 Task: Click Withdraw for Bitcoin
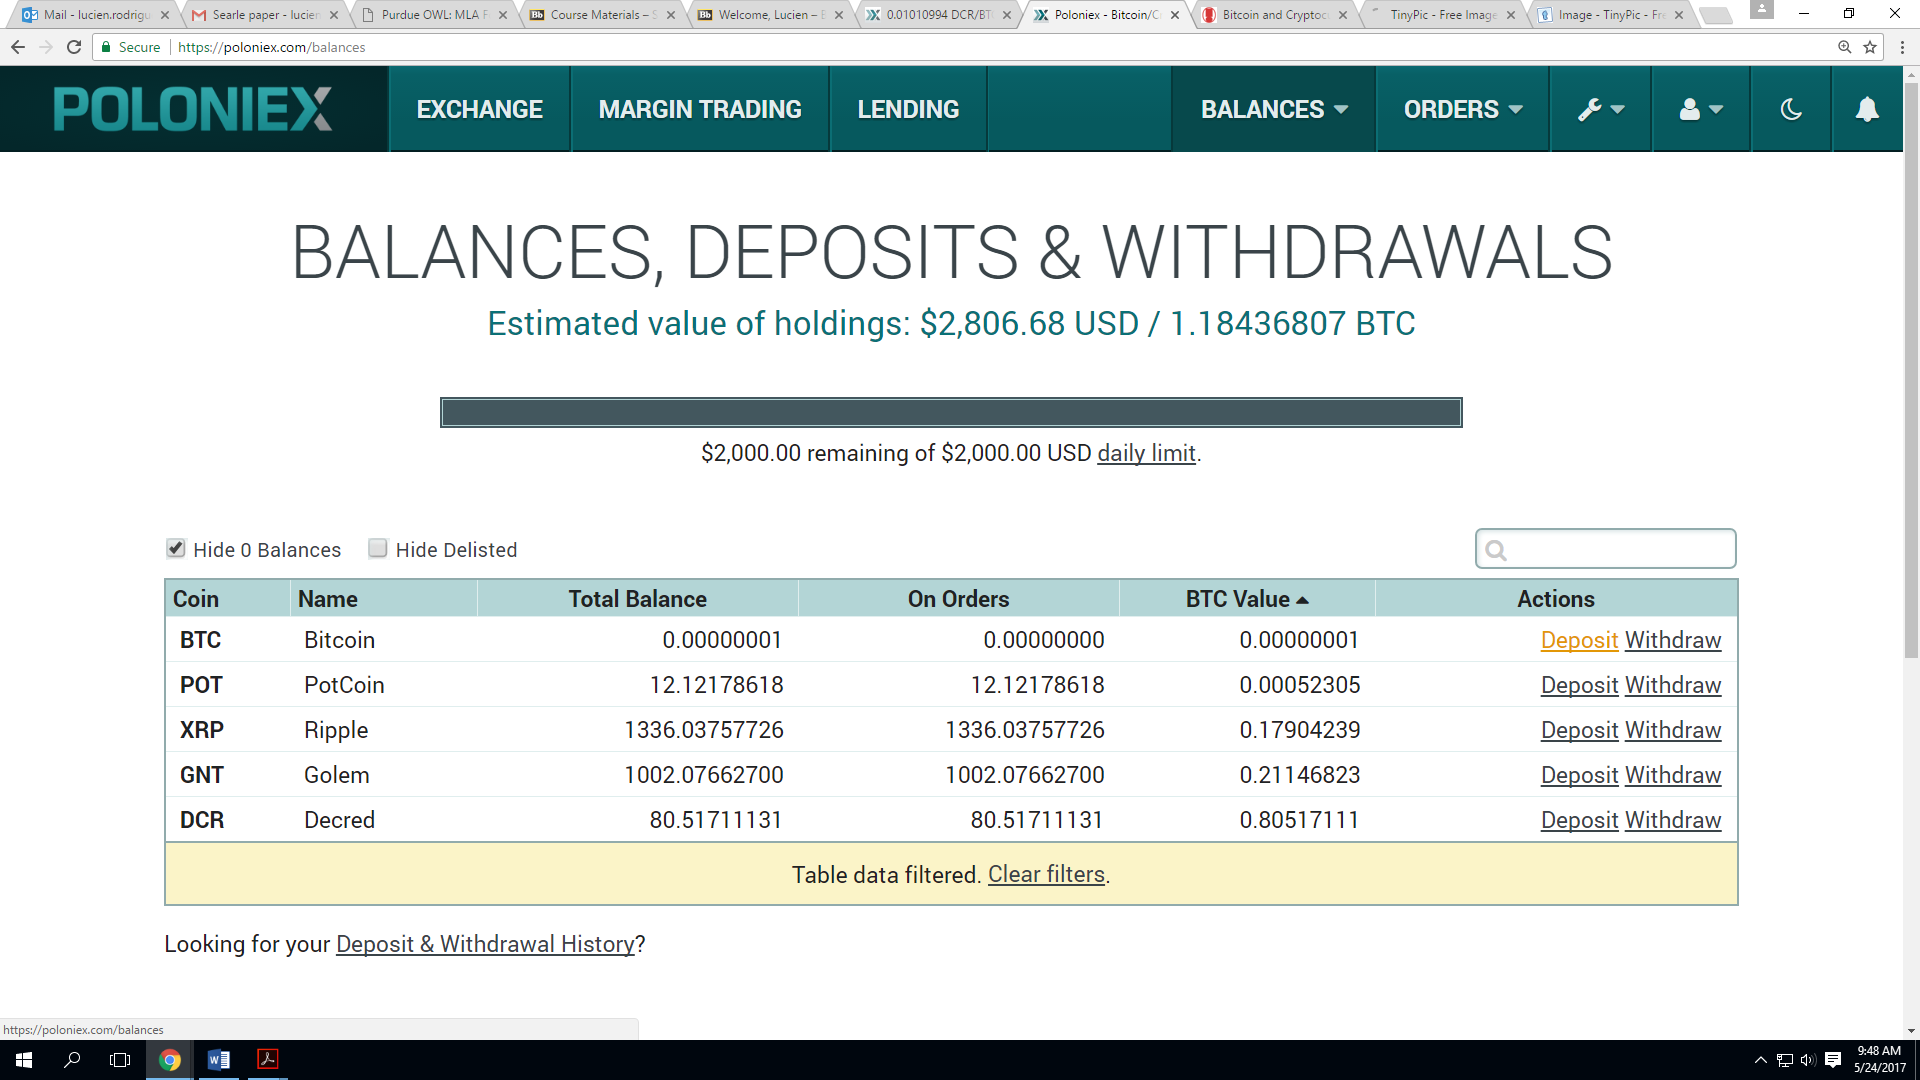[1673, 640]
